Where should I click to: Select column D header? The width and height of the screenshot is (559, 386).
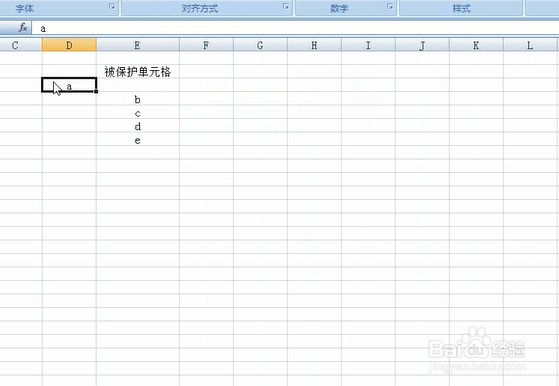pyautogui.click(x=69, y=45)
